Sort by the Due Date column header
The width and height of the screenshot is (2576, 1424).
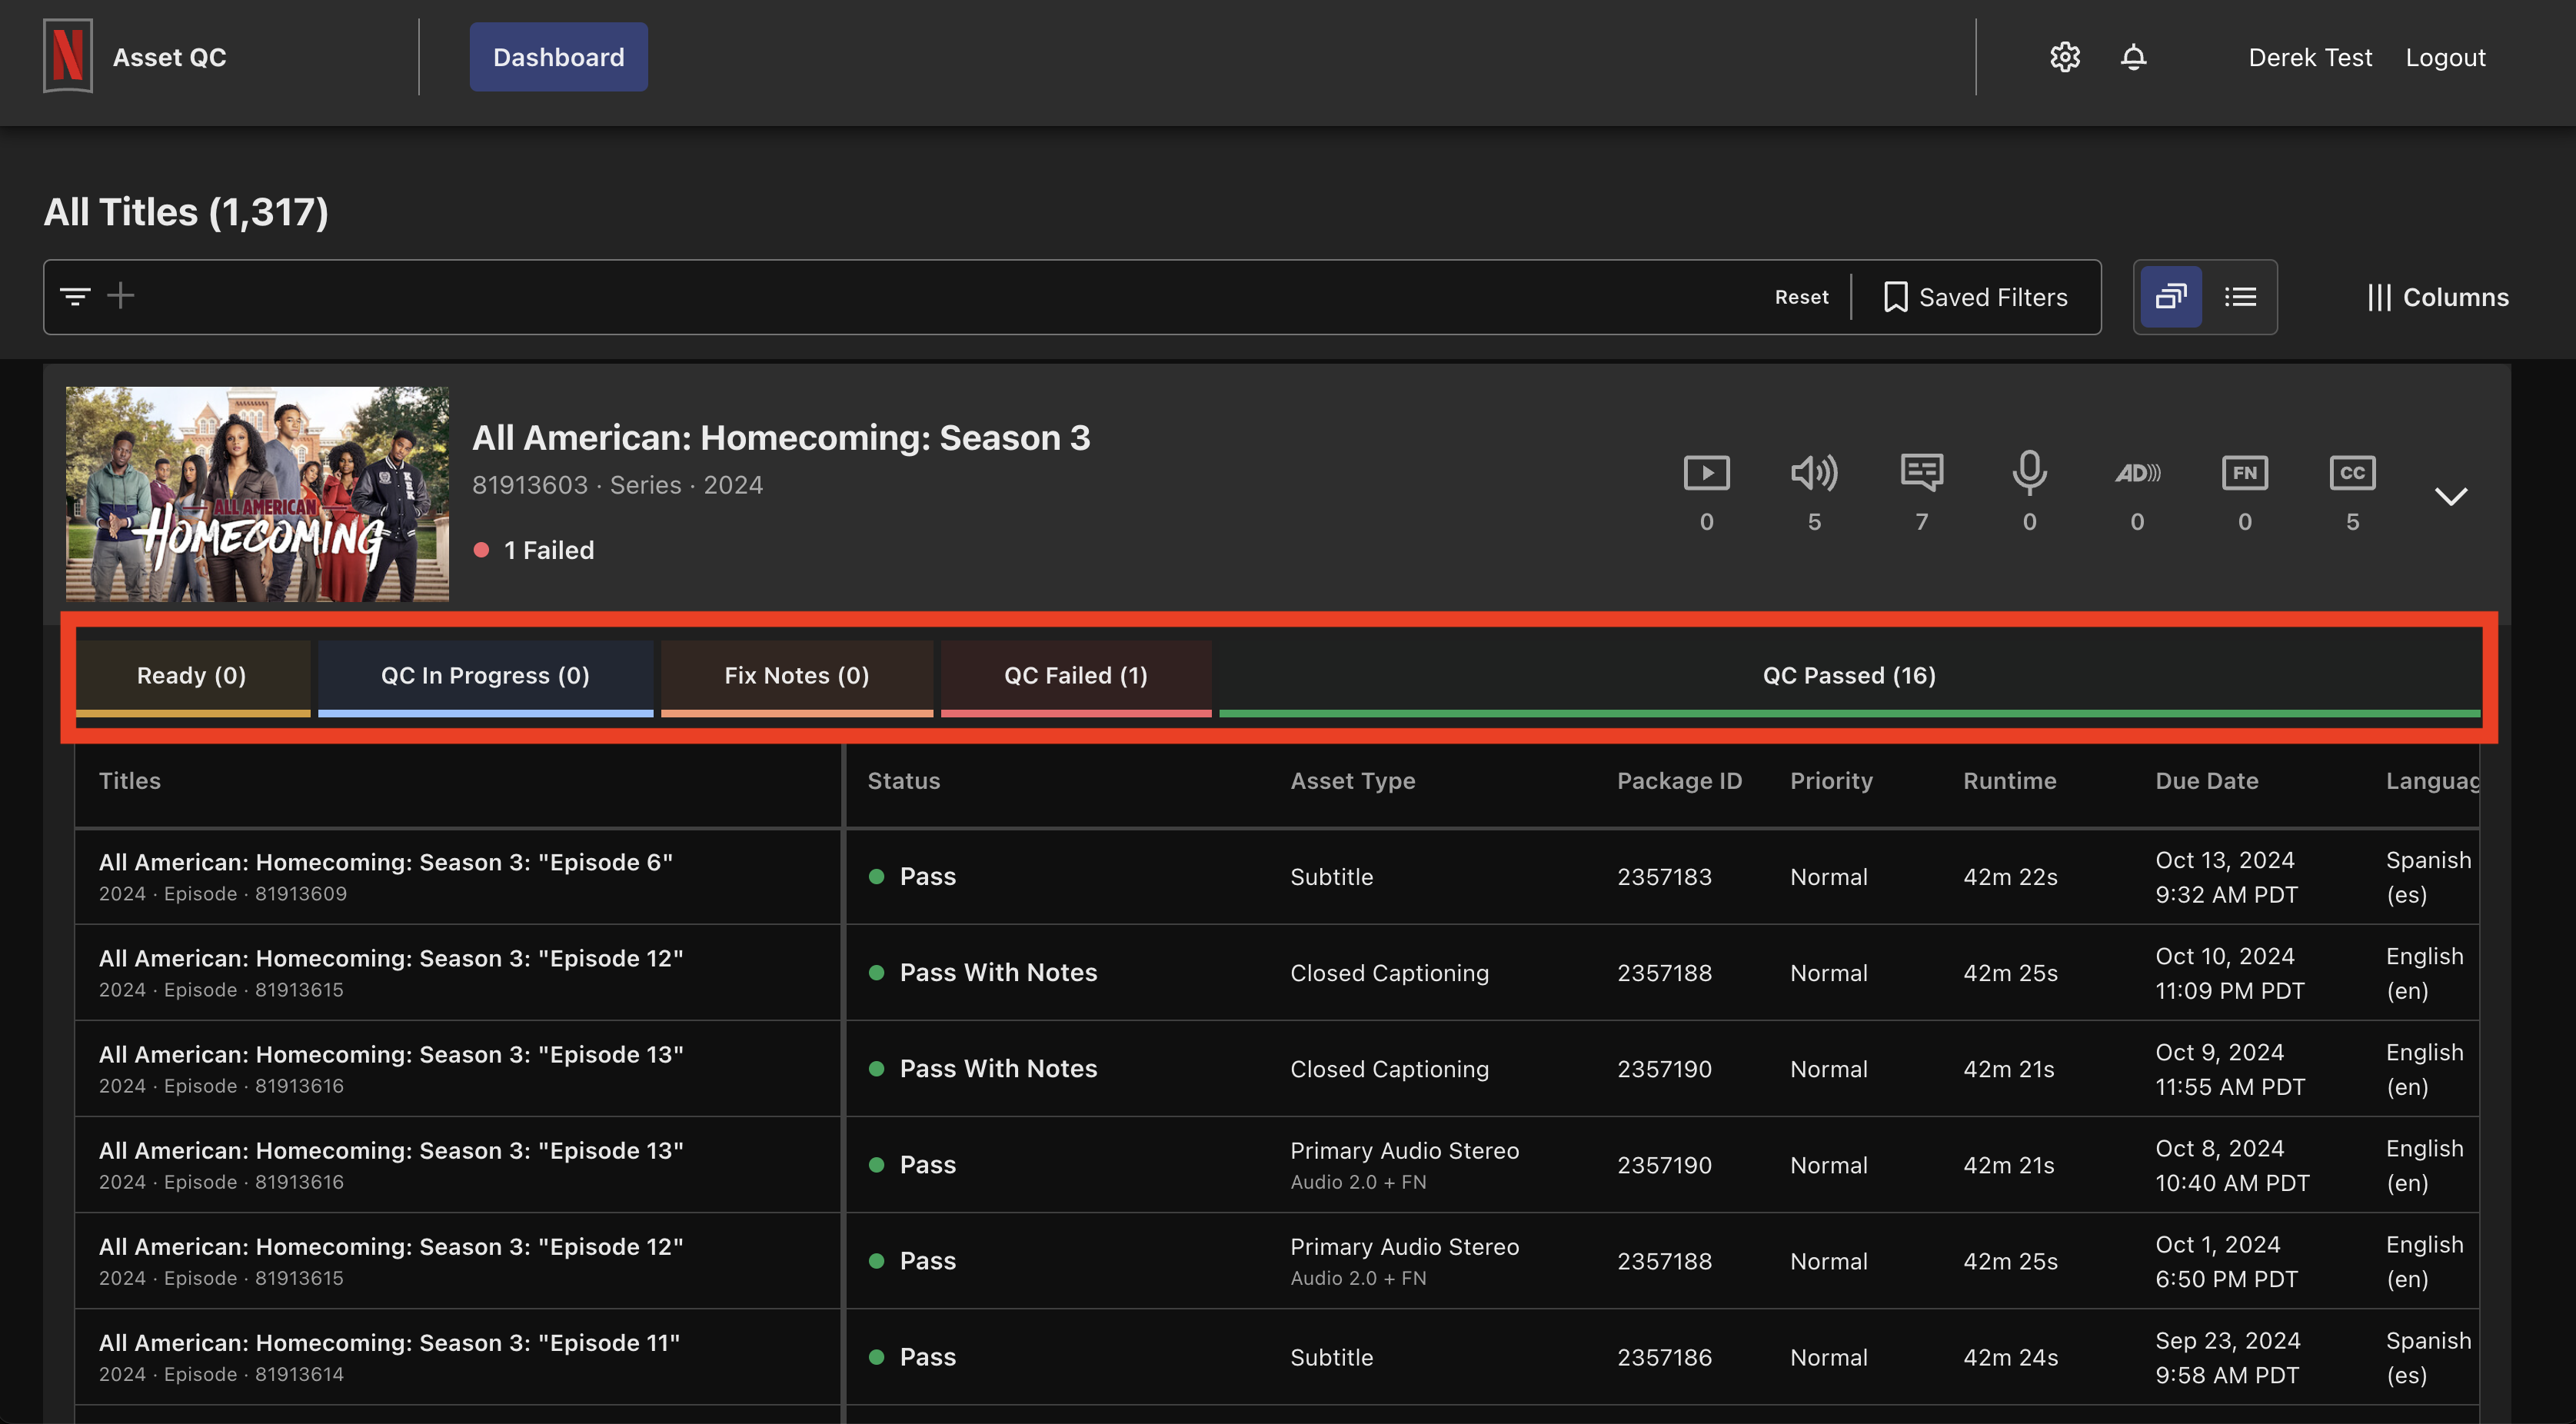pos(2206,781)
